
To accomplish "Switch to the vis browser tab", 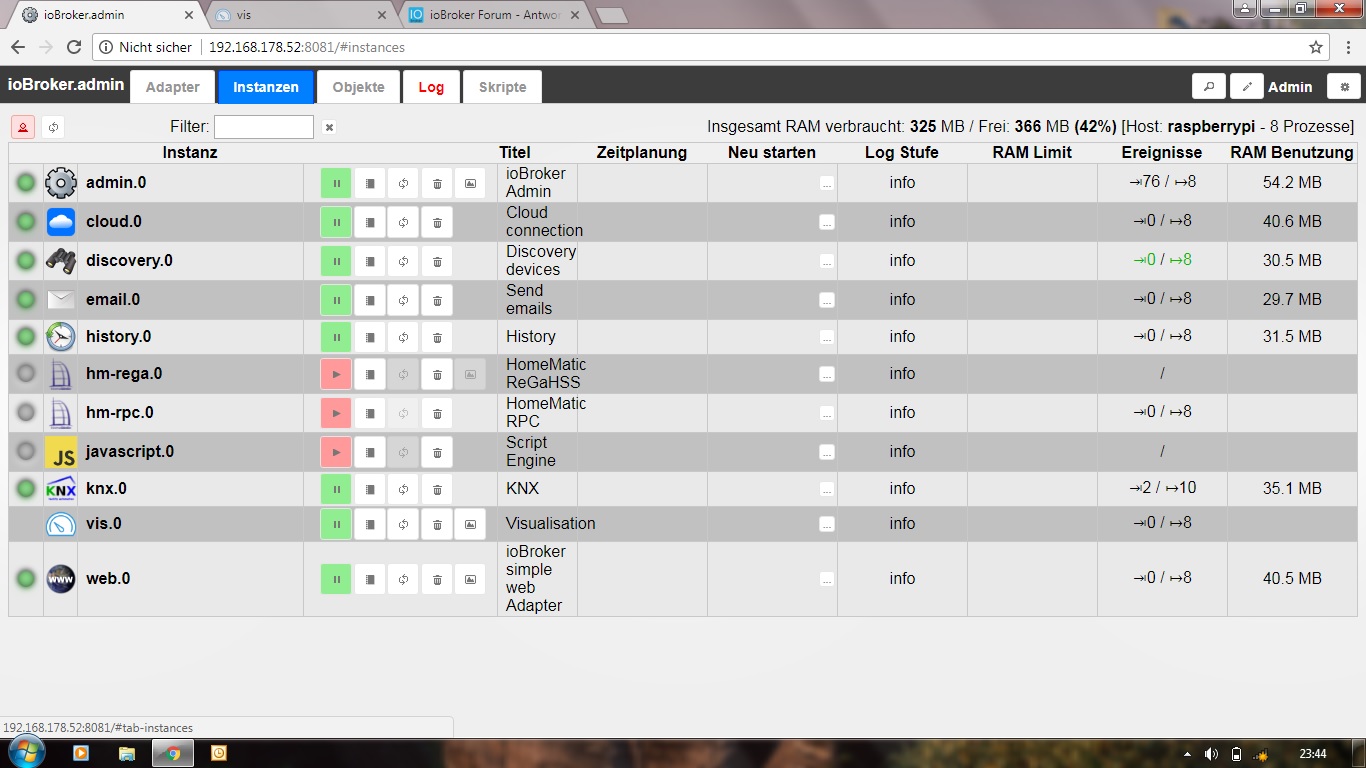I will (300, 15).
